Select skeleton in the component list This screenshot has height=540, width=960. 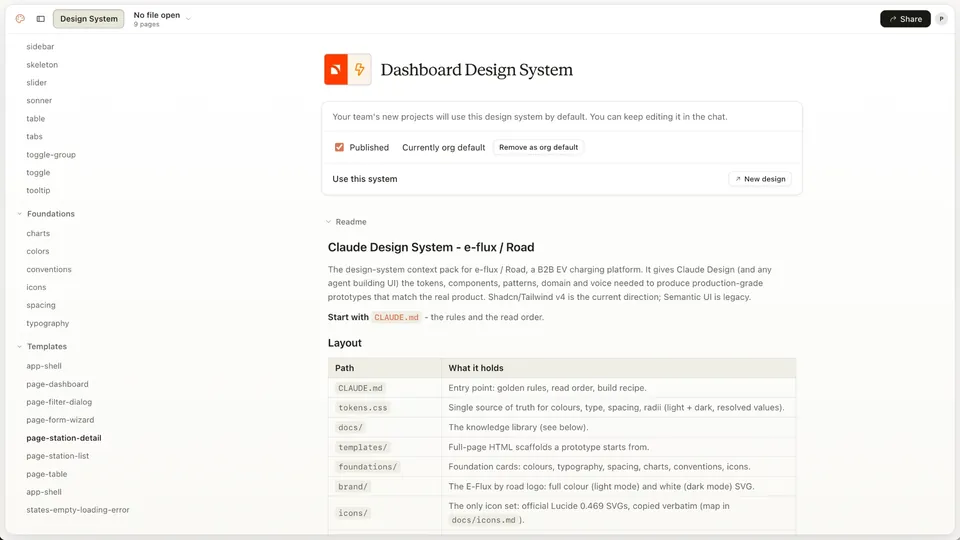42,64
